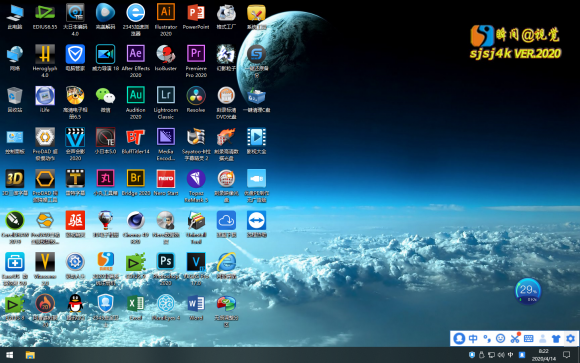The height and width of the screenshot is (363, 580).
Task: Toggle punctuation mode on IME toolbar
Action: (487, 339)
